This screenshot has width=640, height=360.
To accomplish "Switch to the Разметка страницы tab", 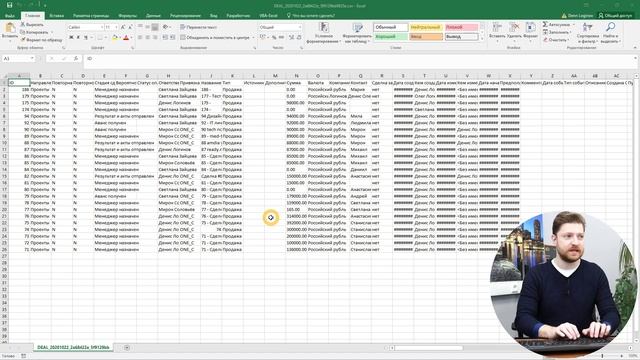I will [x=91, y=16].
